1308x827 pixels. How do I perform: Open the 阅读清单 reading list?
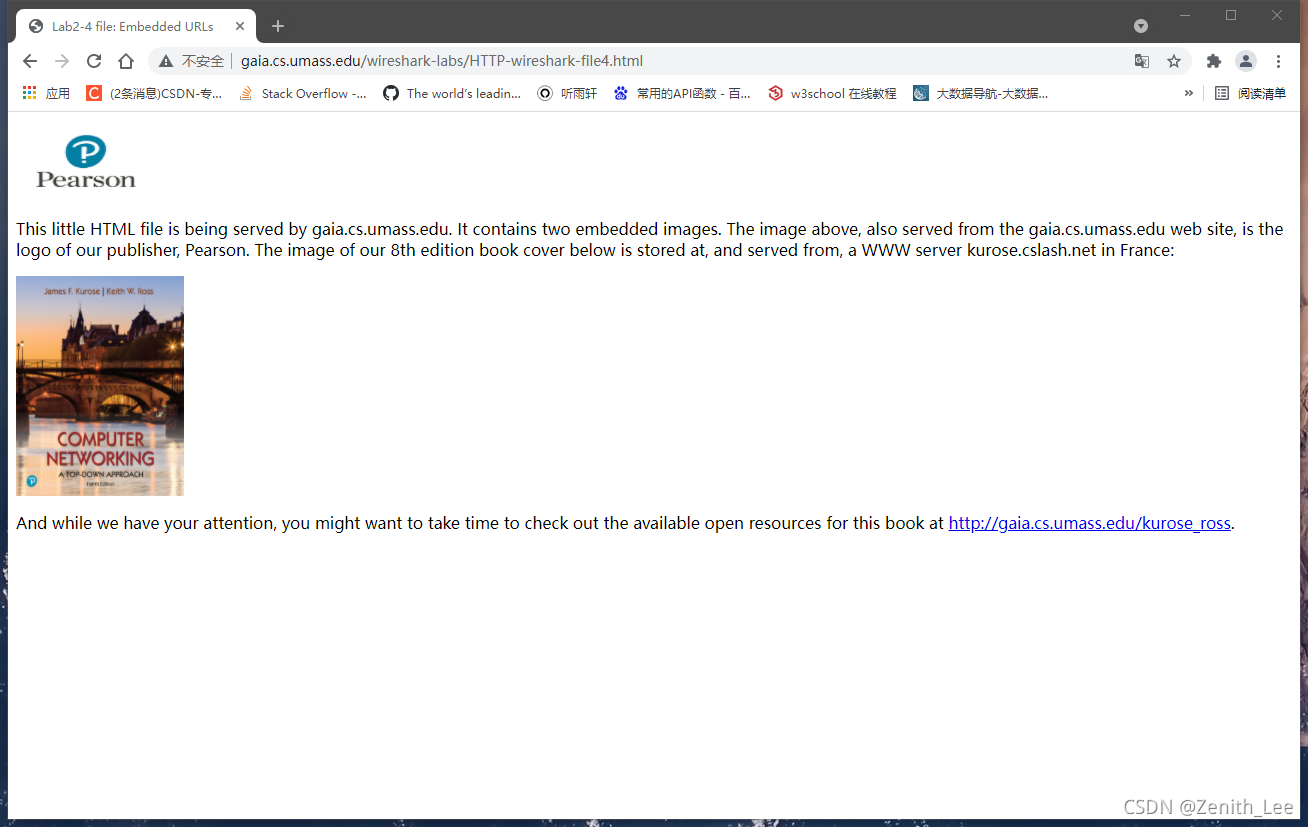[1250, 93]
